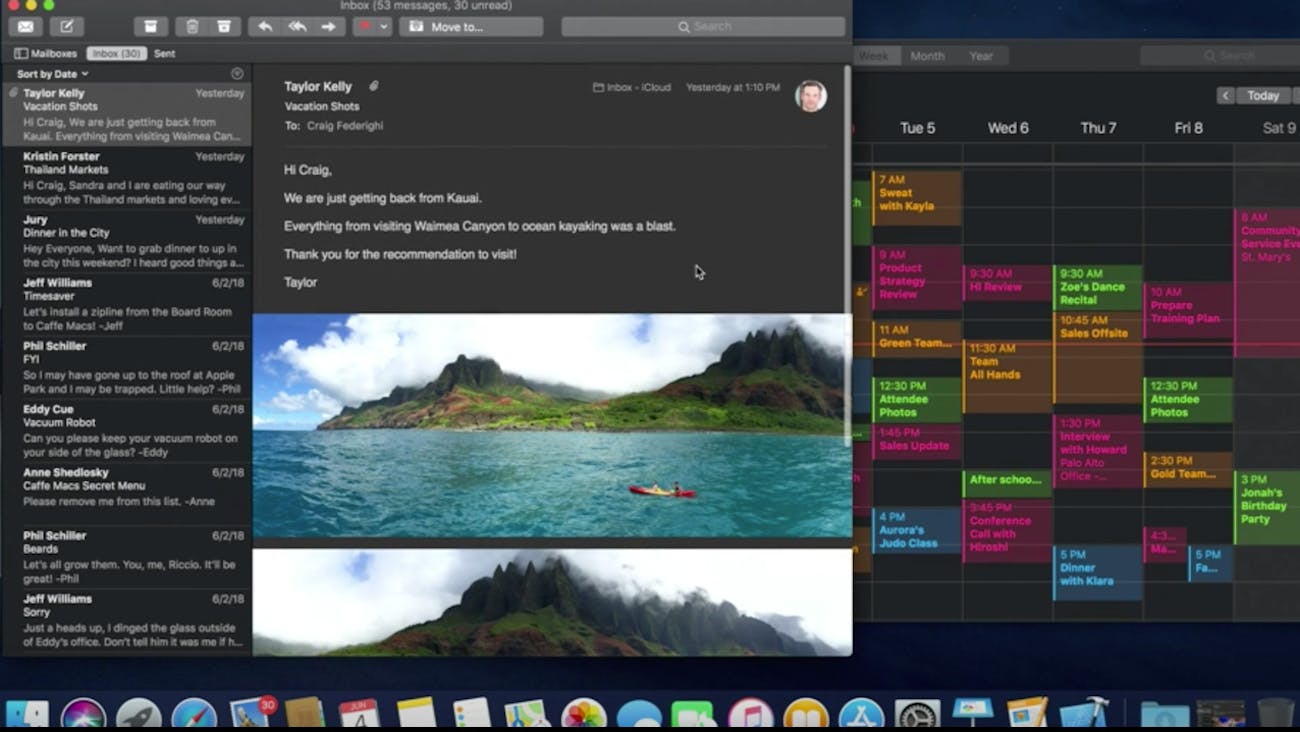
Task: Select the Product Strategy Review event
Action: click(917, 278)
